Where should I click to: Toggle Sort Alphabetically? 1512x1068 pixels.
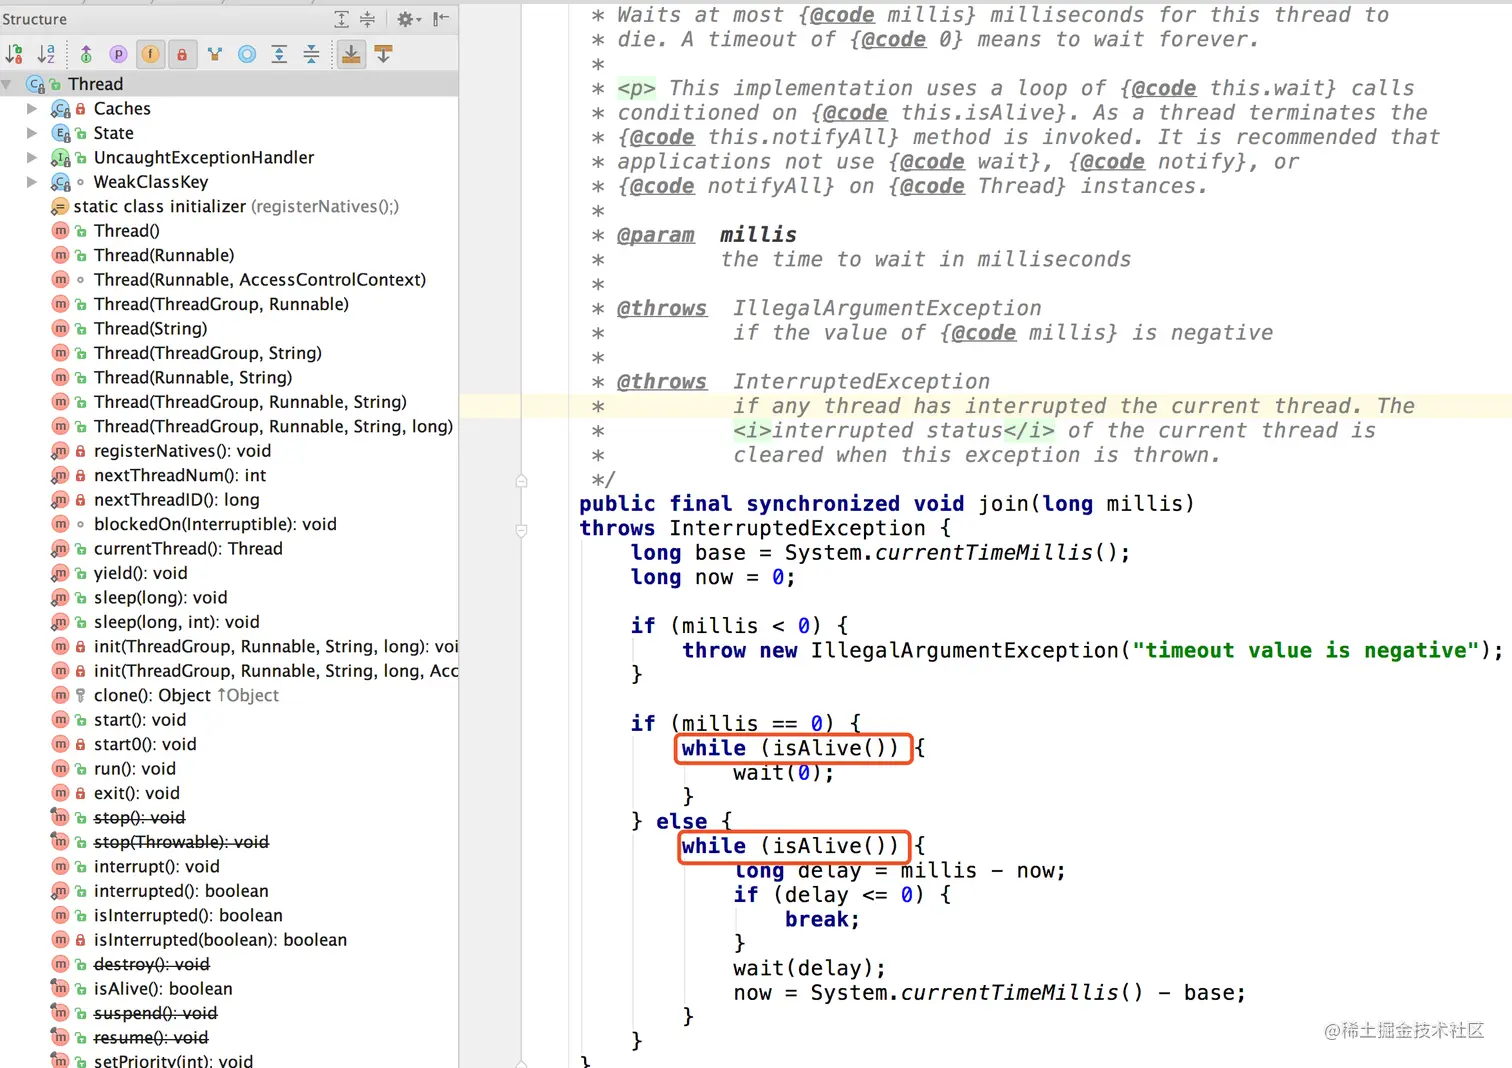click(x=46, y=54)
